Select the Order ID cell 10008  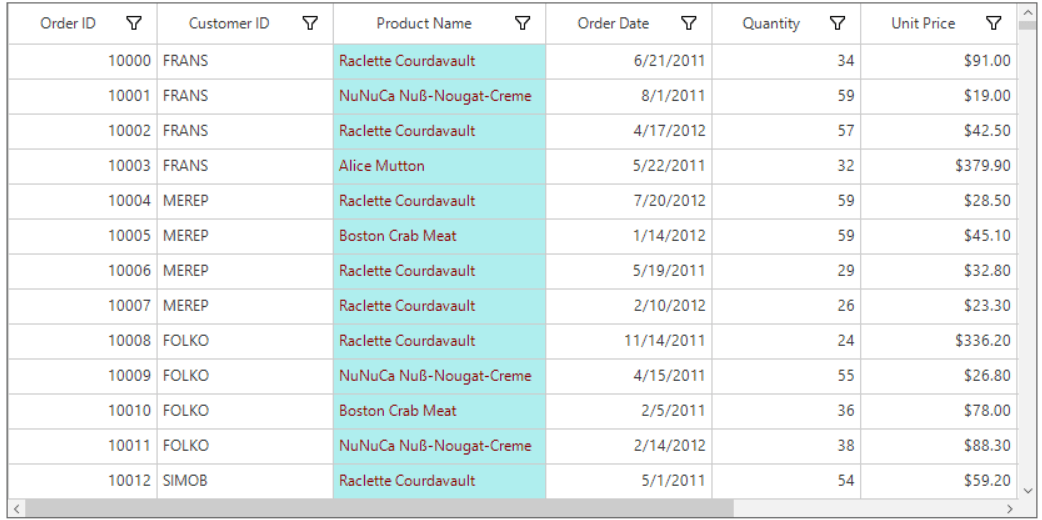tap(82, 341)
